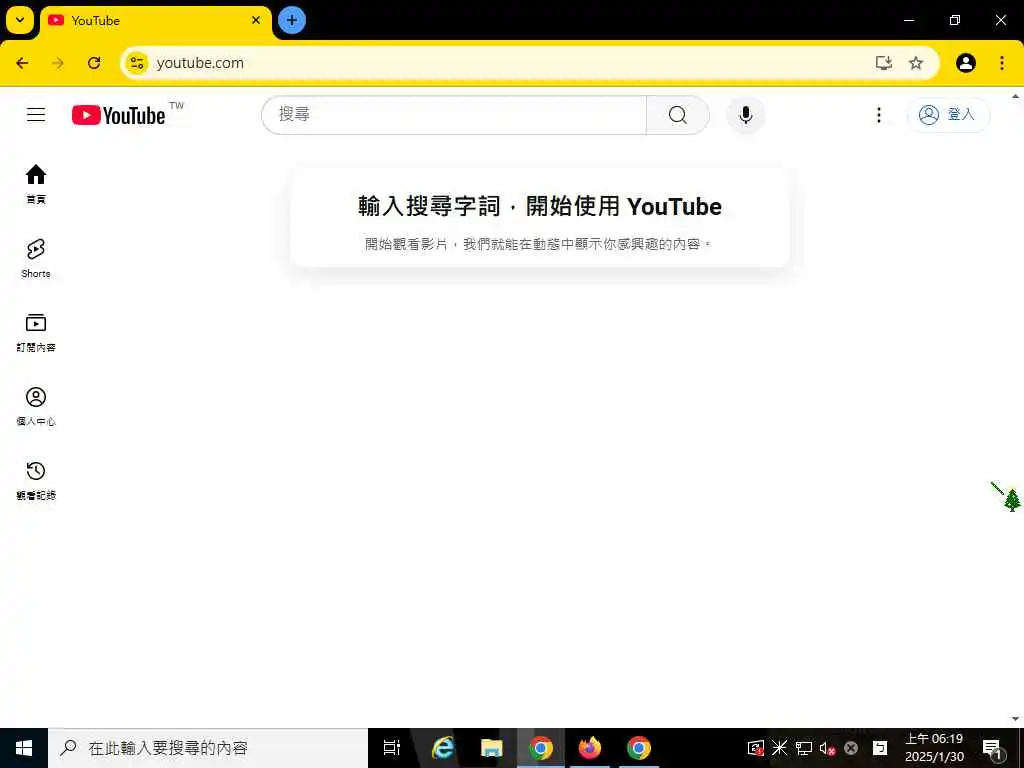Open Shorts in the sidebar

click(x=36, y=258)
